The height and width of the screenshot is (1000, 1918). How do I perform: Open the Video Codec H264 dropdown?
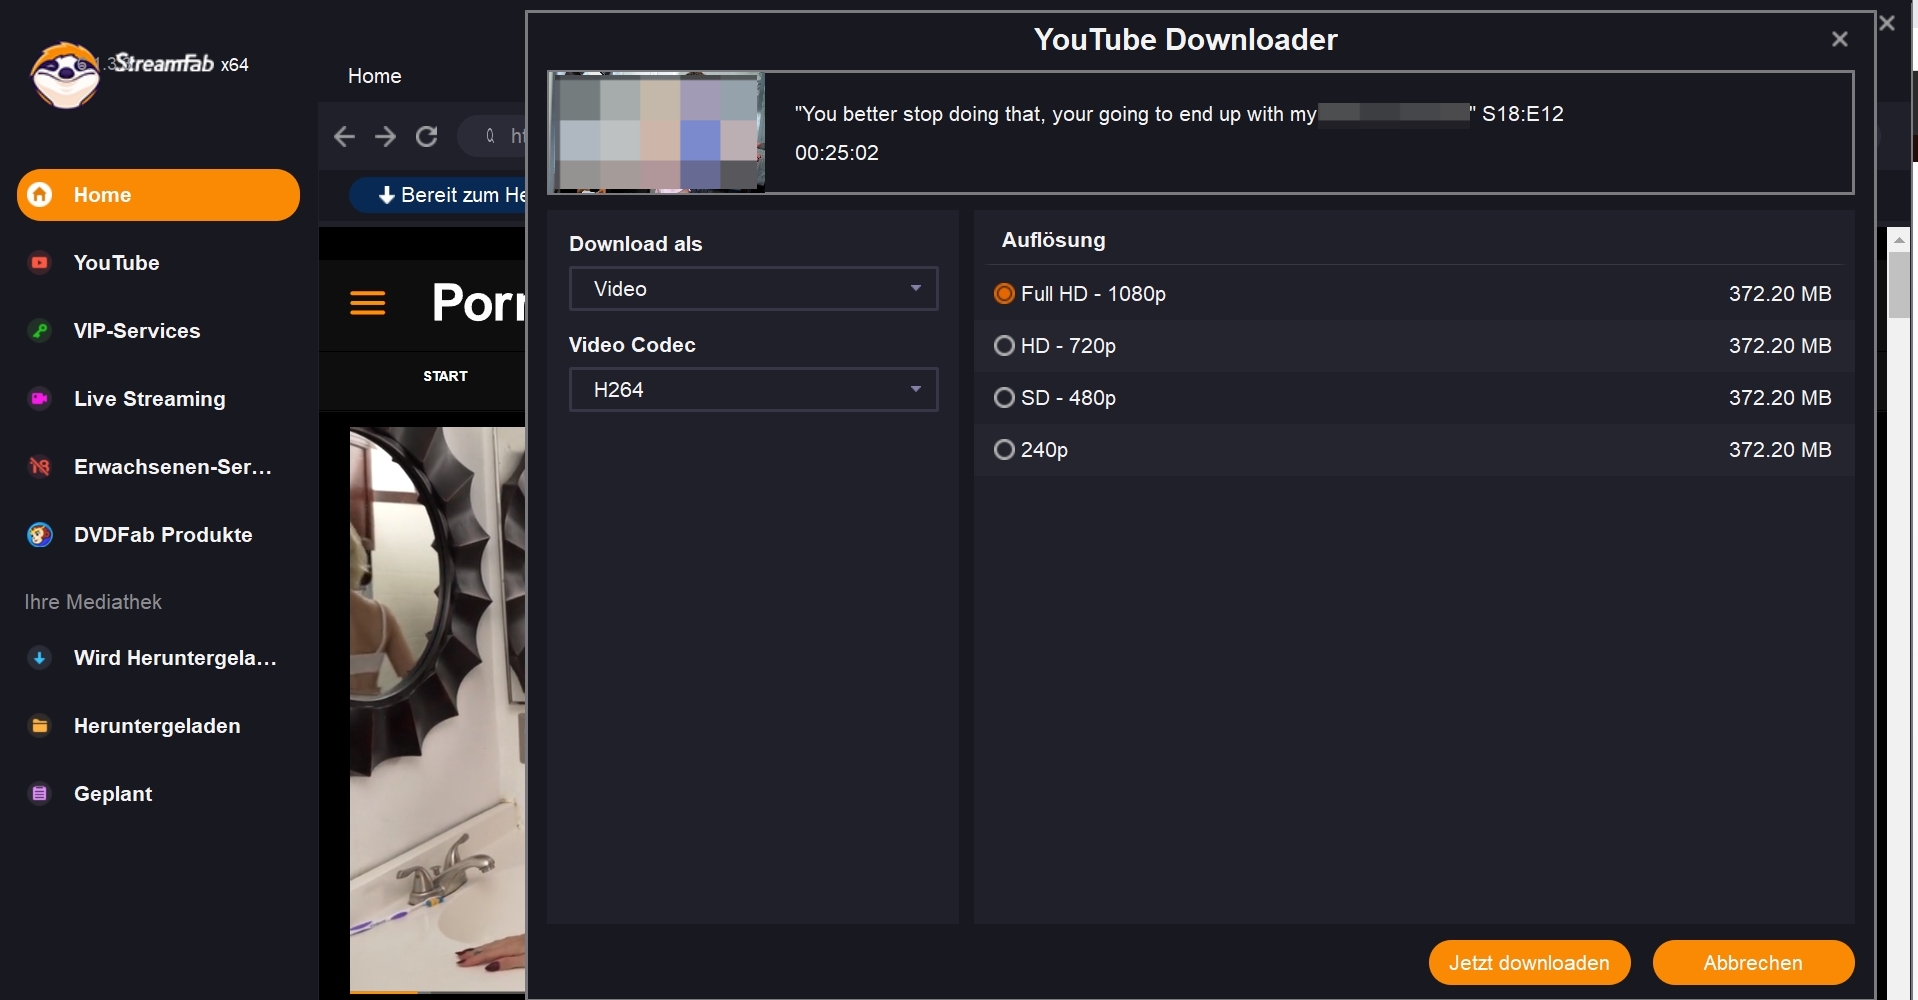(753, 390)
